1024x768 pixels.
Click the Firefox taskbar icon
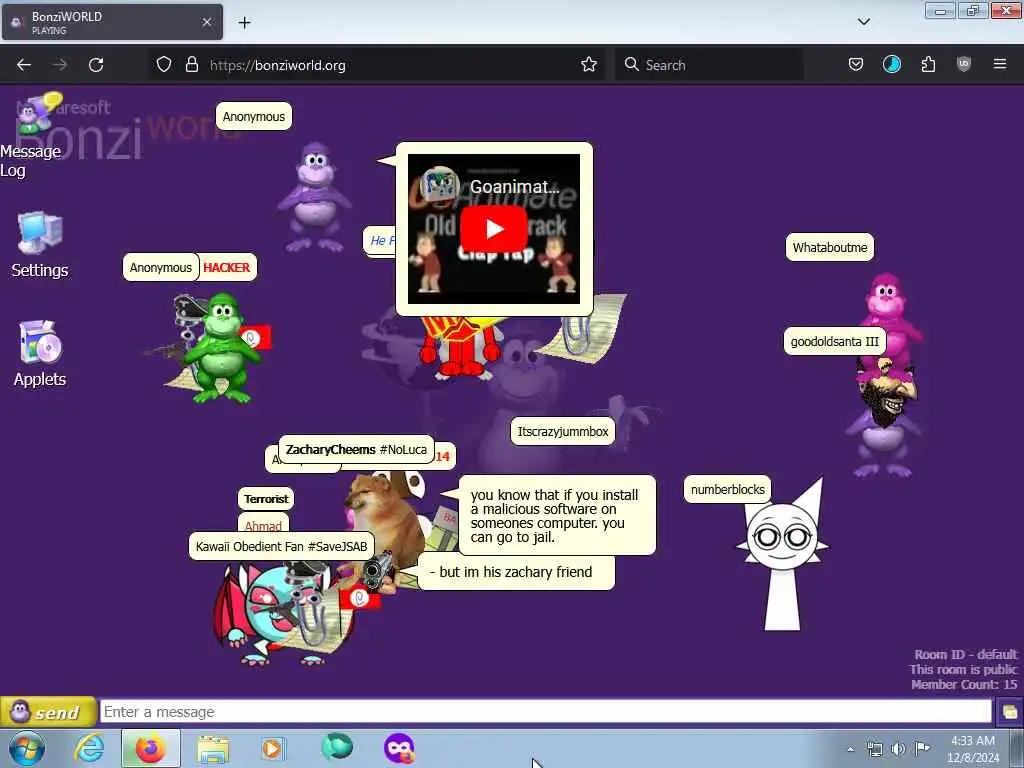tap(151, 749)
